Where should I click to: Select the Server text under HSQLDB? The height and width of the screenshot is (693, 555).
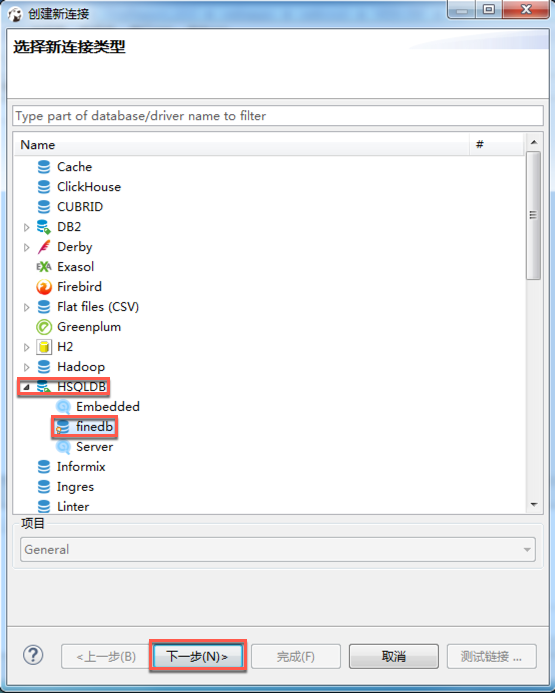[x=95, y=447]
